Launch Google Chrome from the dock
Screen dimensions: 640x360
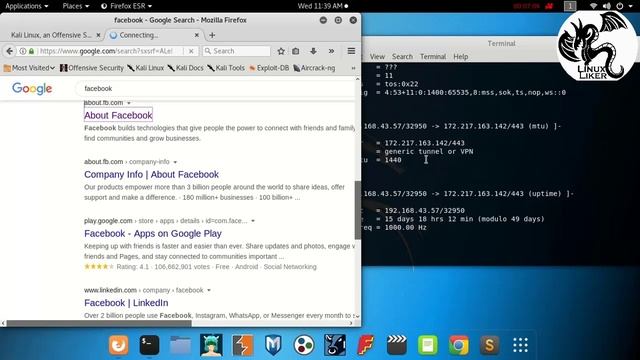pyautogui.click(x=459, y=345)
